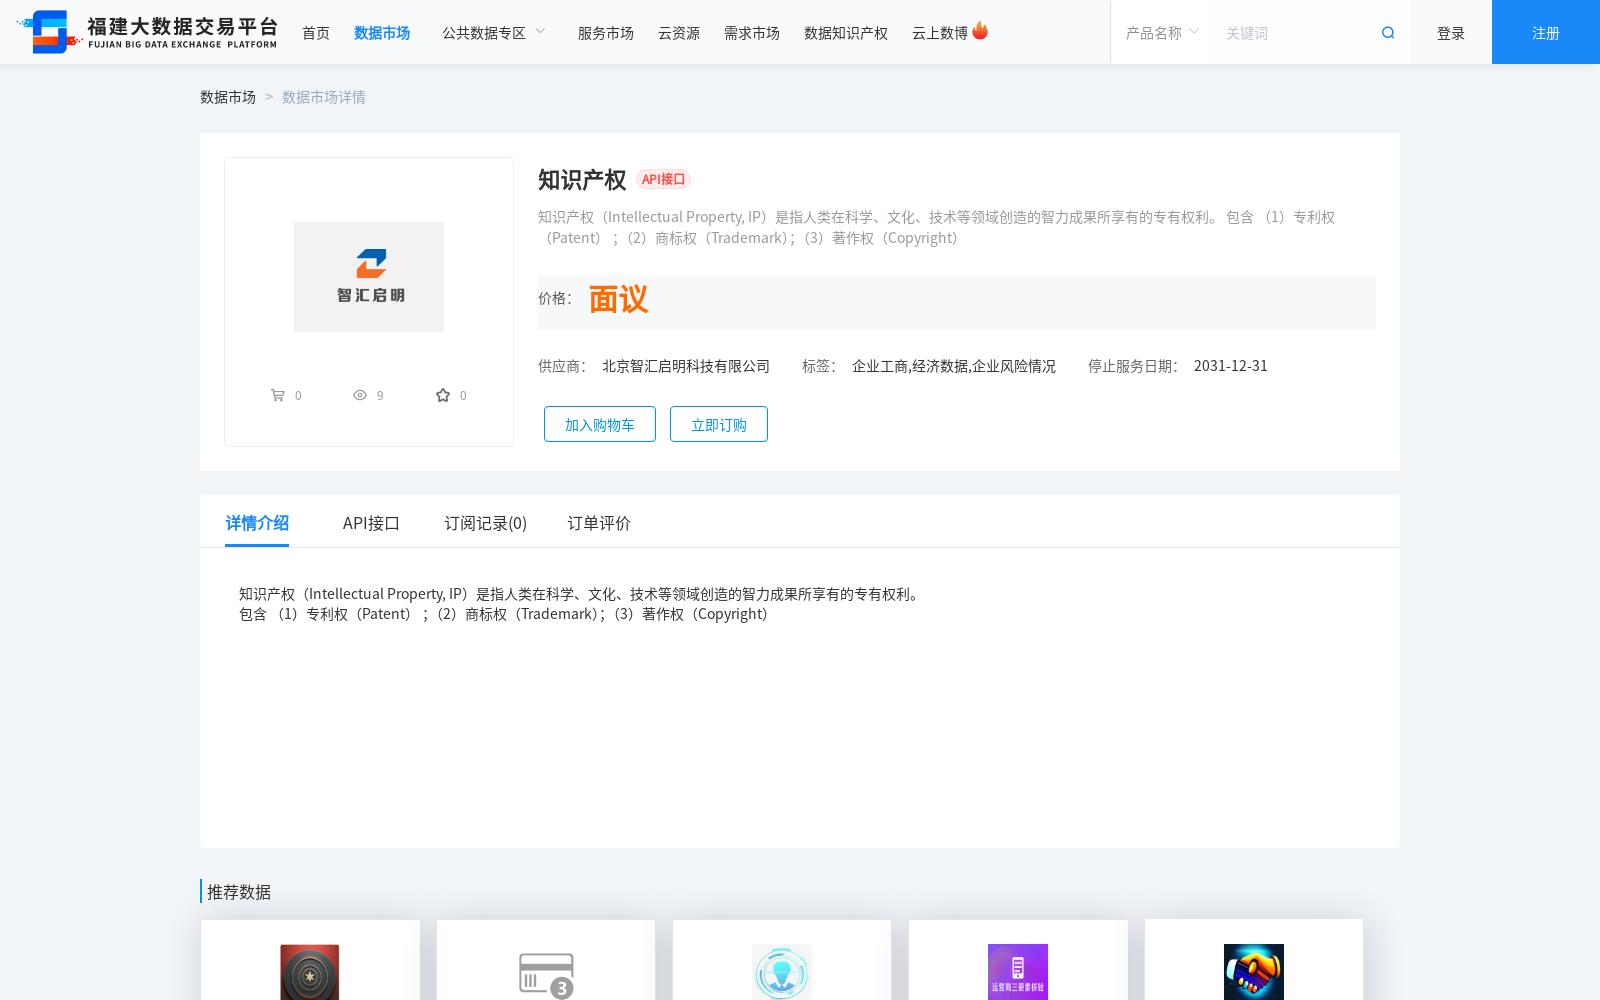Click the 推荐数据 section heading
1600x1000 pixels.
click(x=239, y=892)
